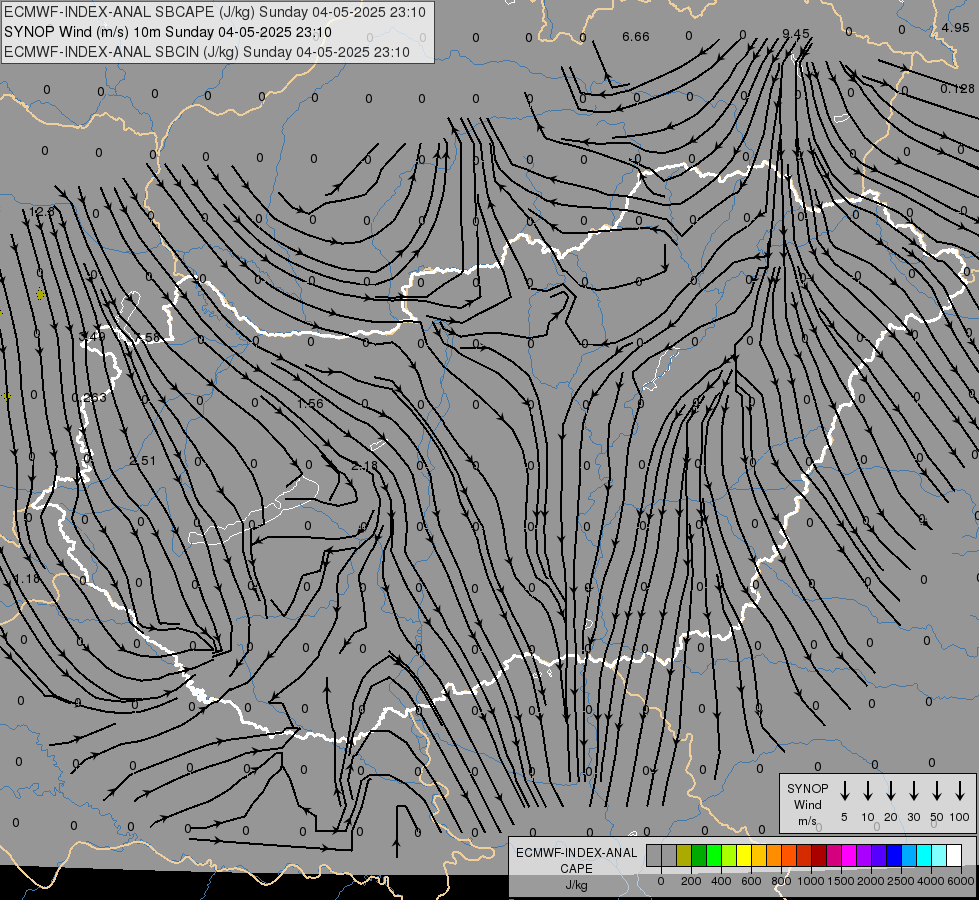The image size is (979, 900).
Task: Select the white CAPE swatch at the legend end
Action: (x=955, y=855)
